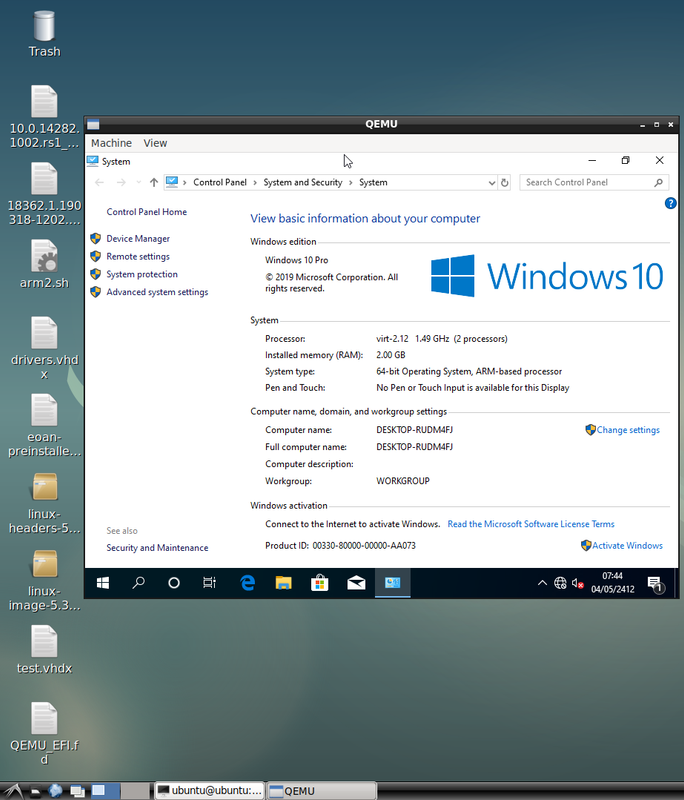Open Microsoft Store taskbar icon

[320, 583]
